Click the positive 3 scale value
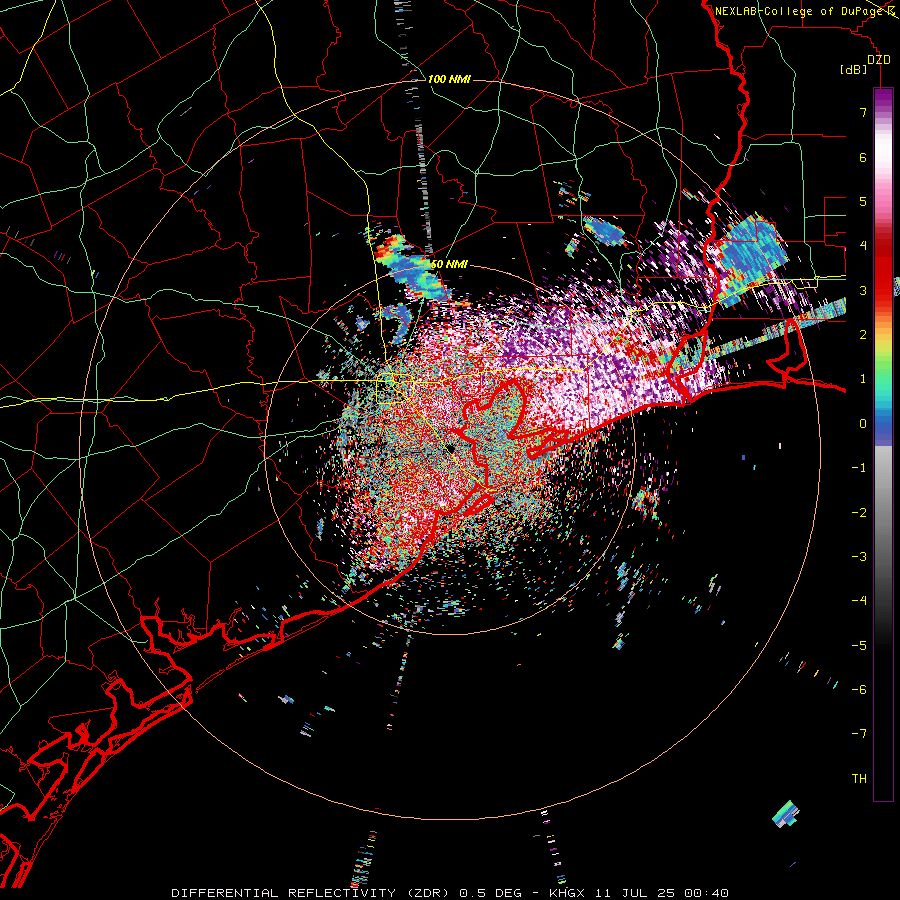The width and height of the screenshot is (900, 900). pos(863,290)
